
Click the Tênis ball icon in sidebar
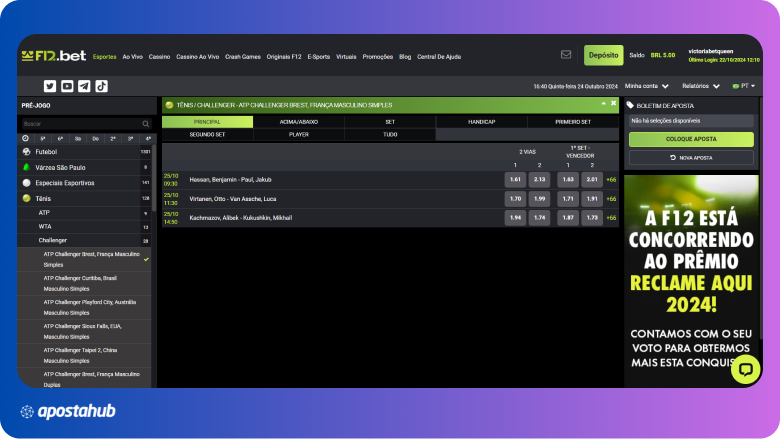26,198
